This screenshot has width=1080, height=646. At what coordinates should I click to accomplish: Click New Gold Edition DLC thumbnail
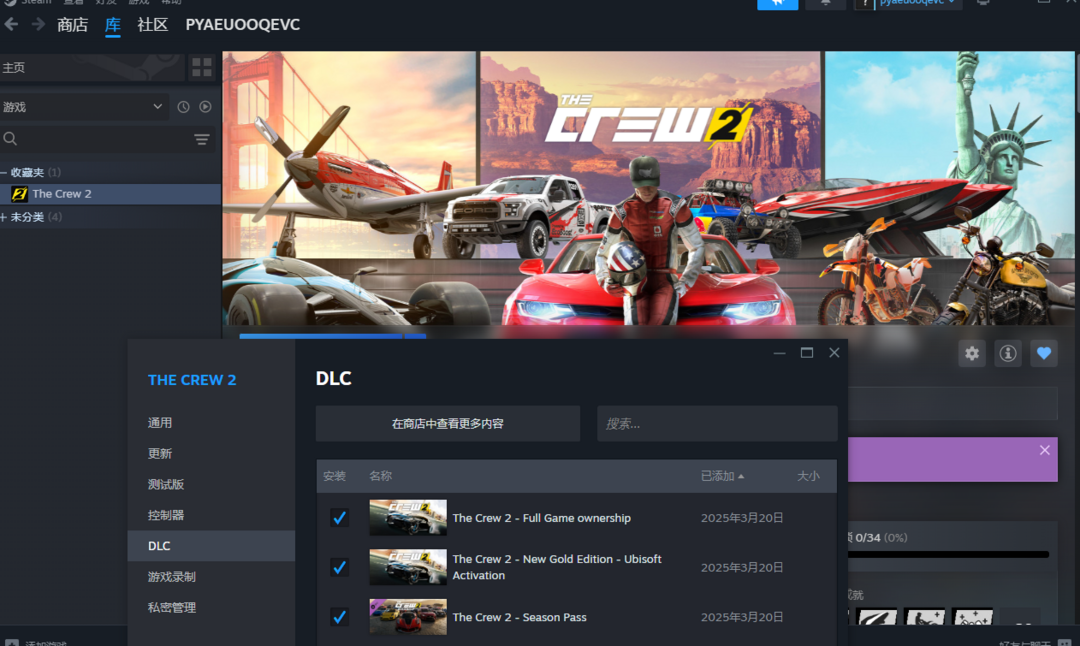point(408,567)
